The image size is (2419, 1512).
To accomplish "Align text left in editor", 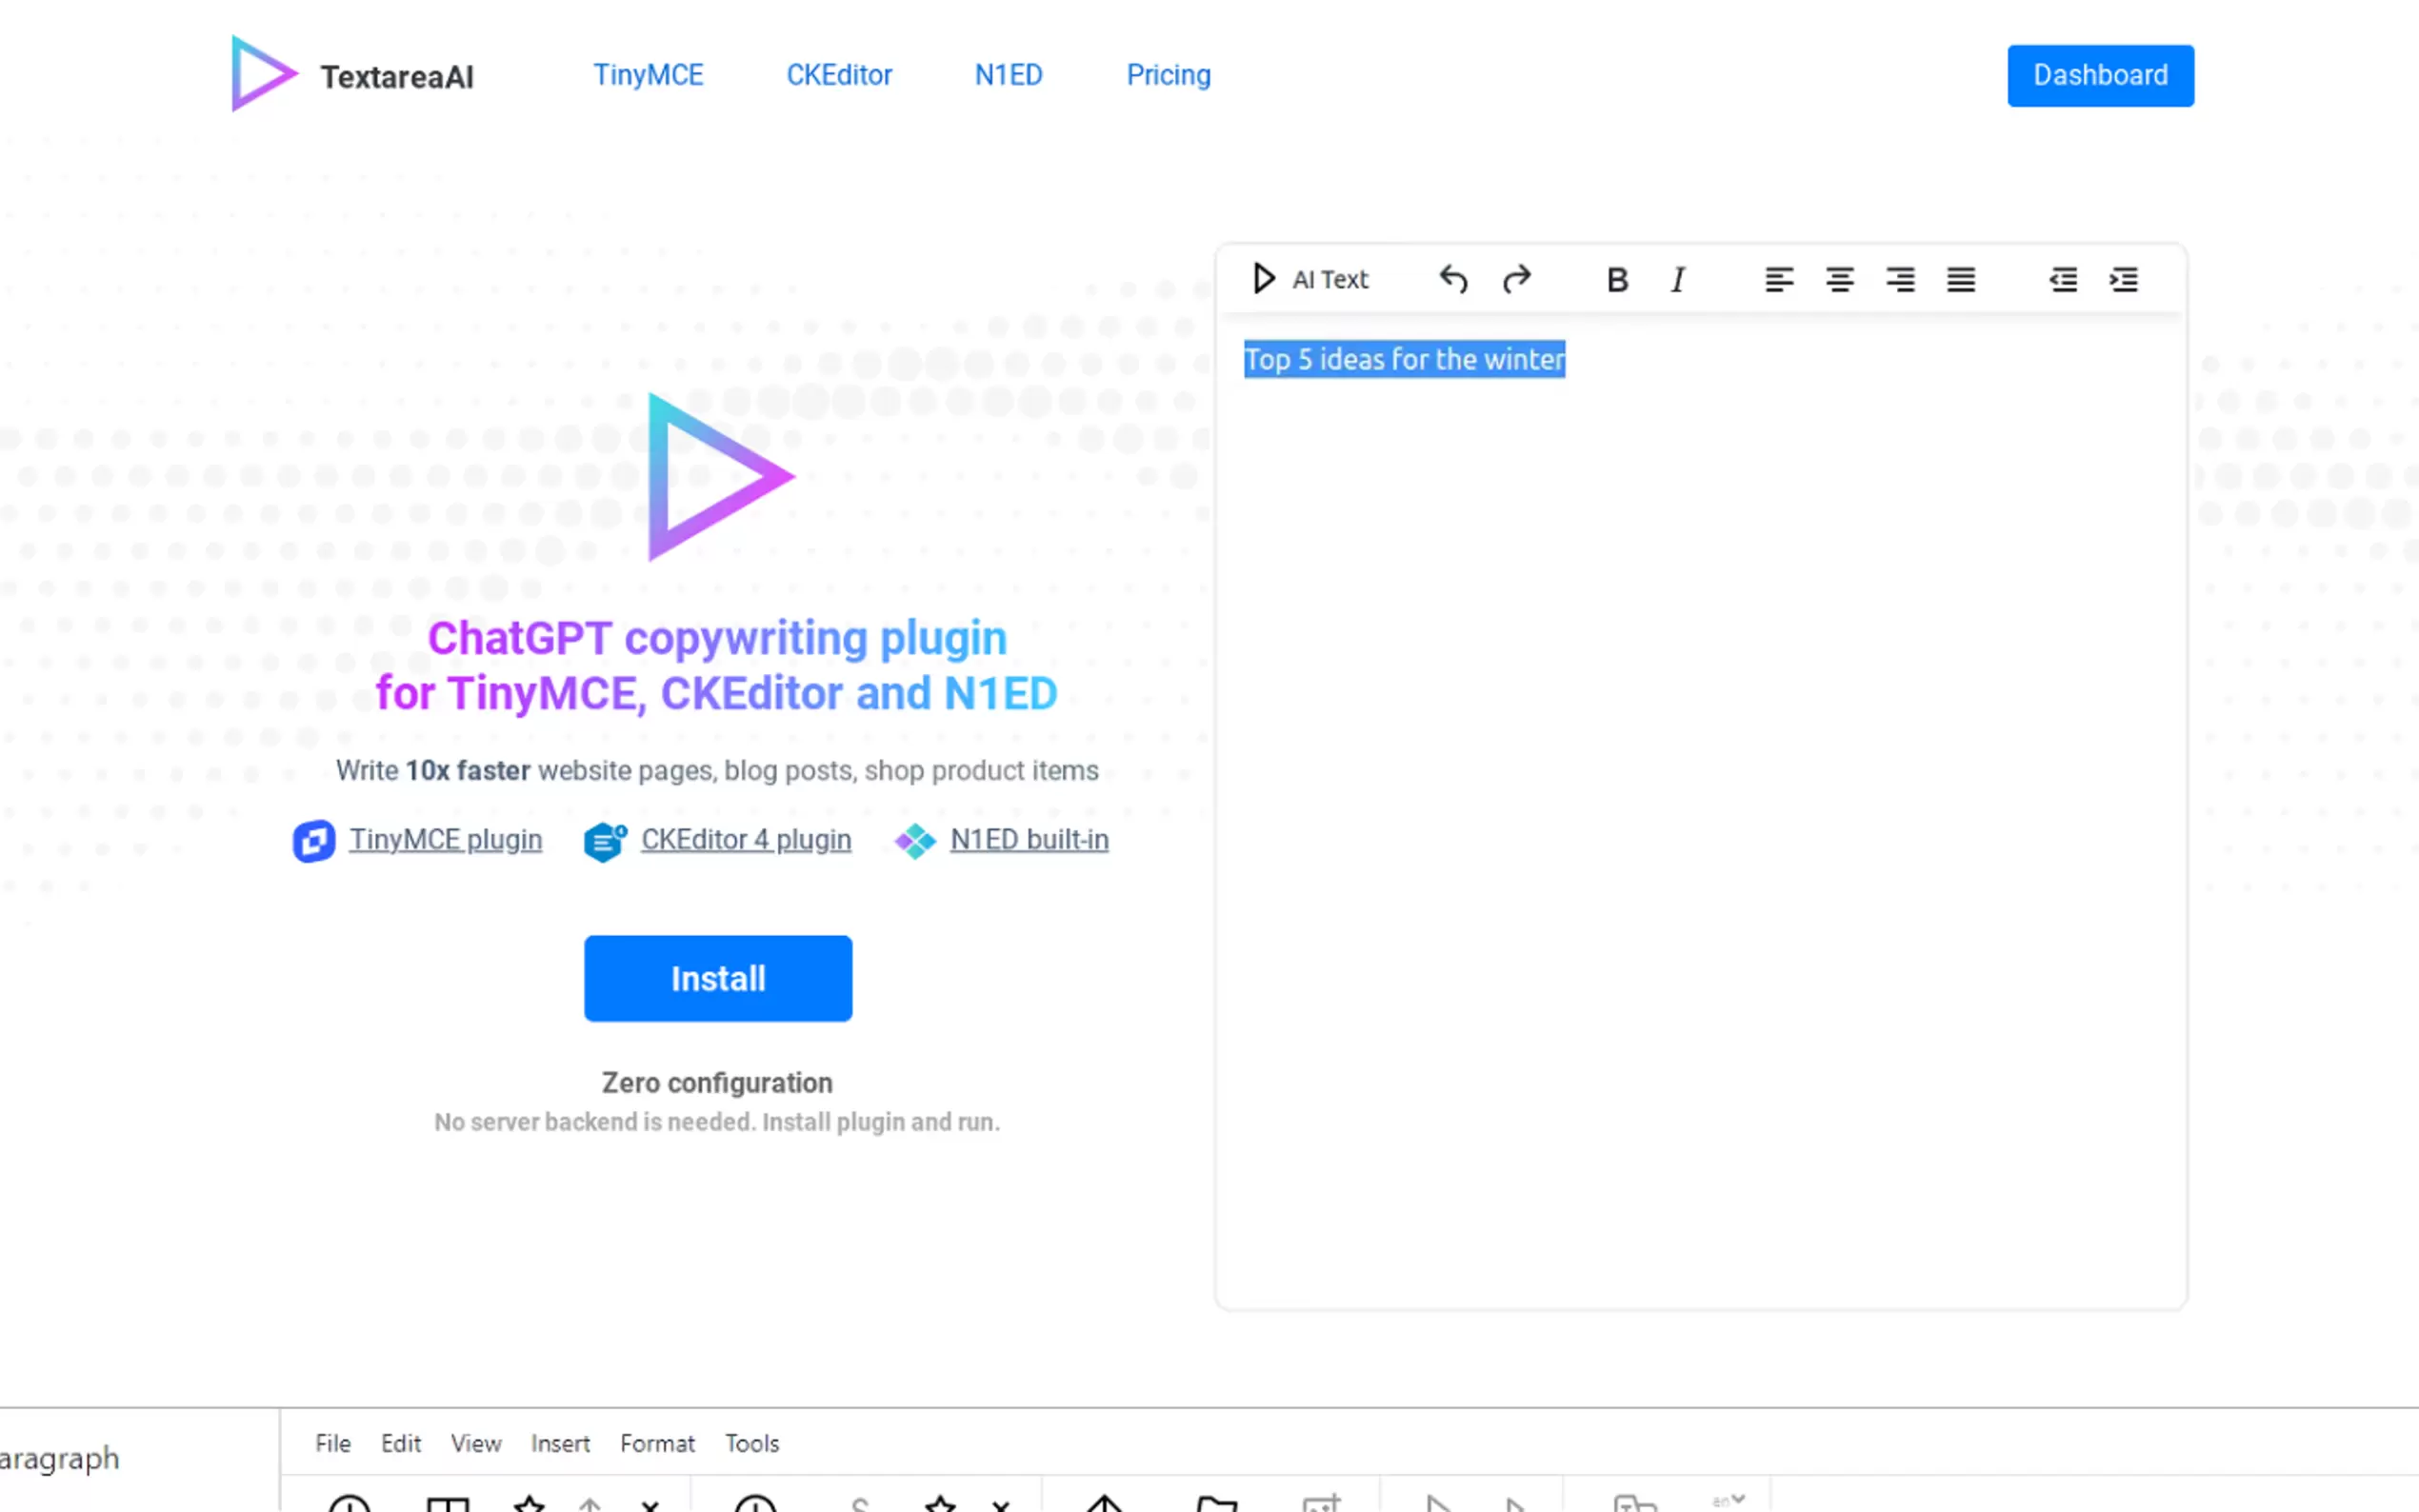I will click(1778, 280).
